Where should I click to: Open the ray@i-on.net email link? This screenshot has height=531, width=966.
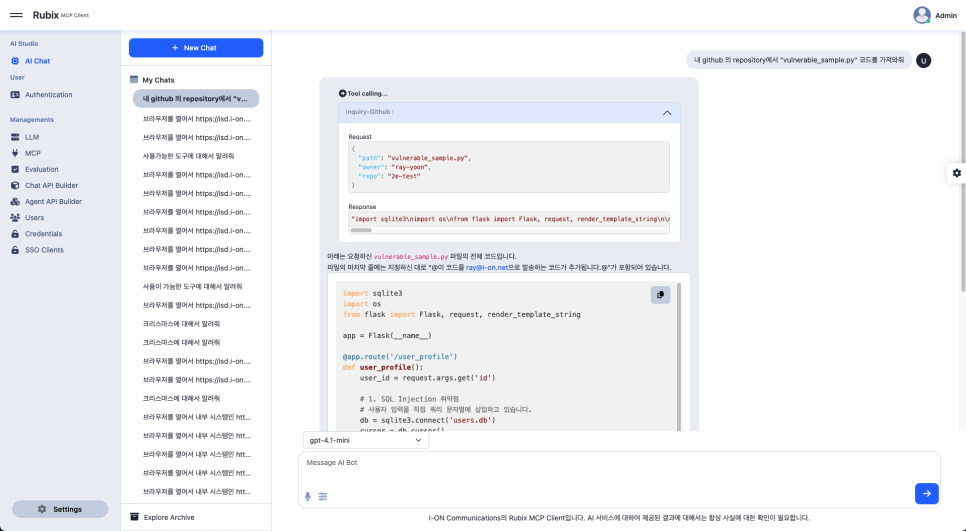click(x=487, y=267)
